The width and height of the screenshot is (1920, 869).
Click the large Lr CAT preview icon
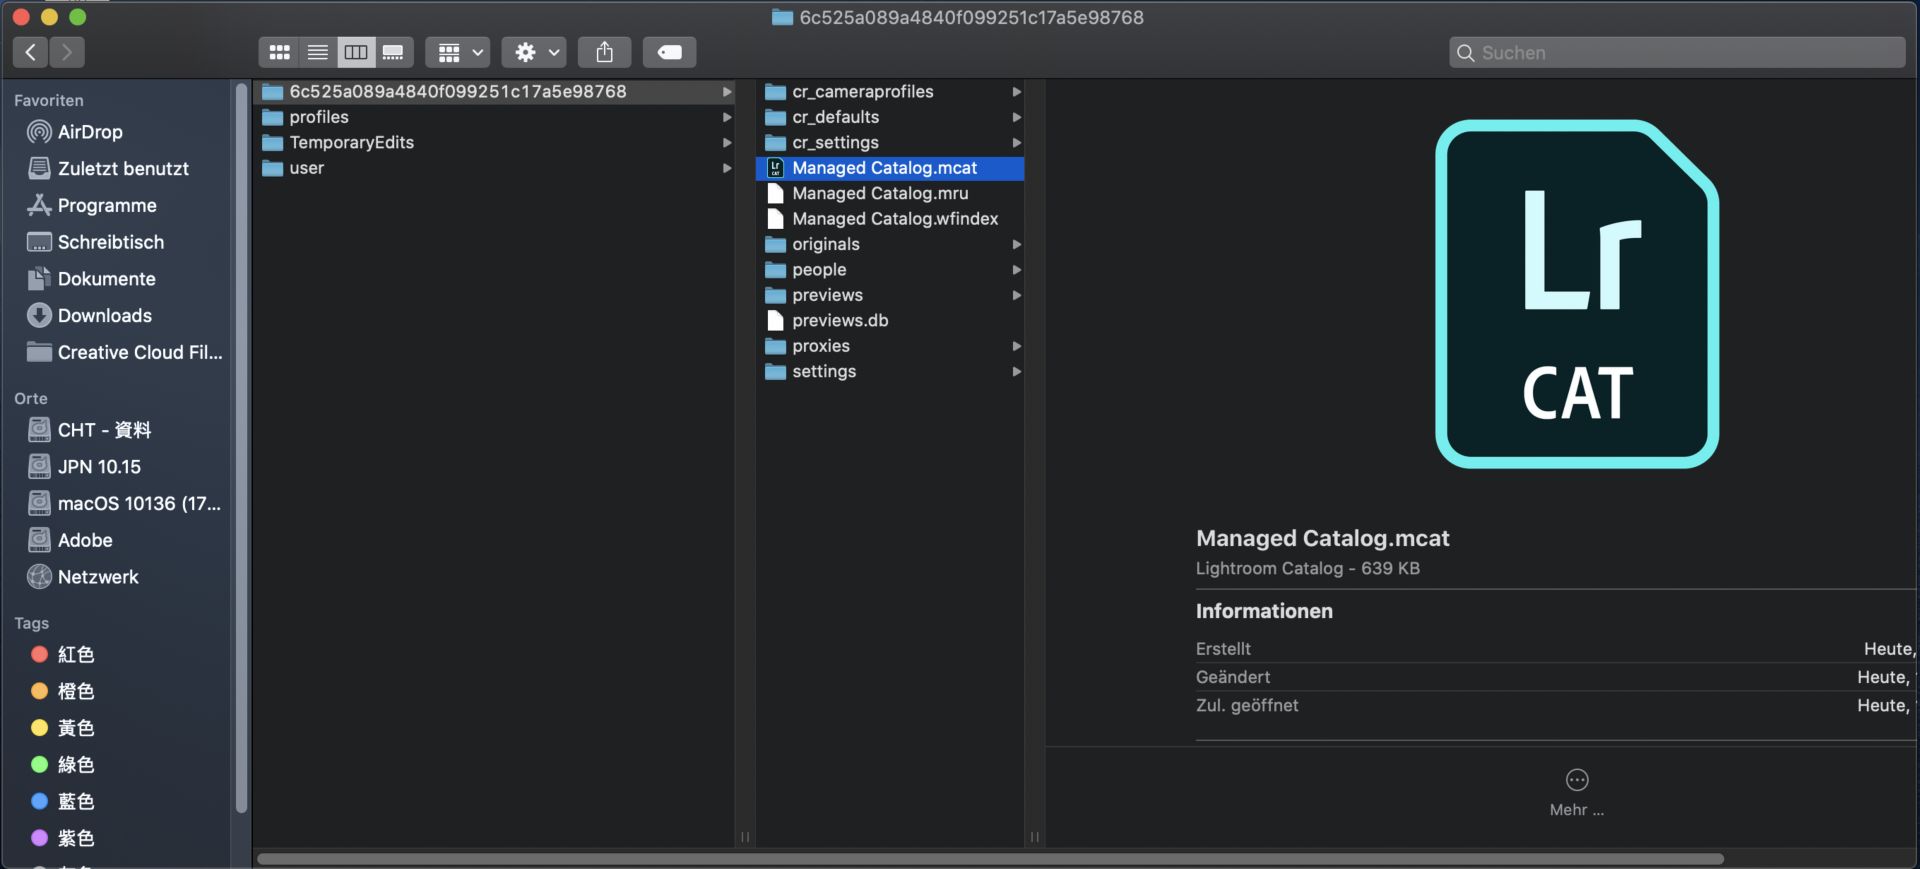pos(1576,294)
